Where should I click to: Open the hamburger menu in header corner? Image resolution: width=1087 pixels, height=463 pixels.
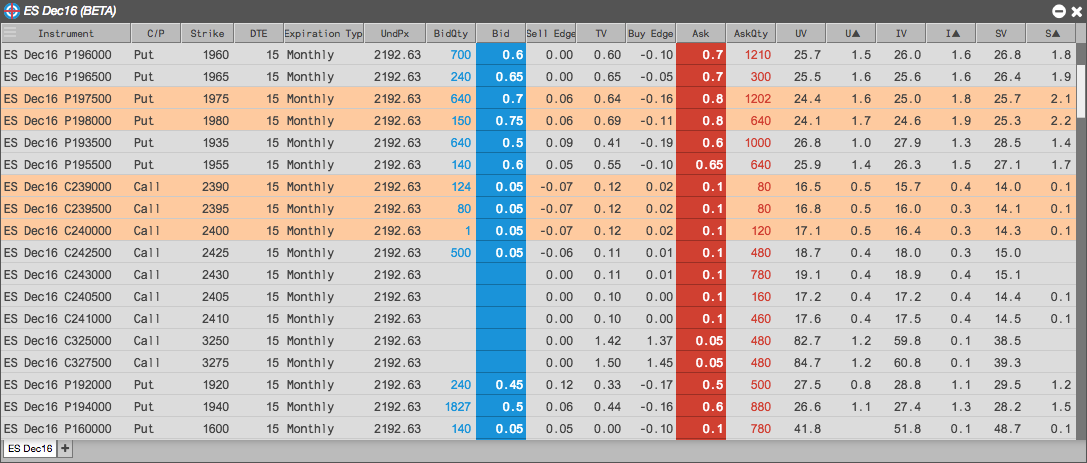9,33
